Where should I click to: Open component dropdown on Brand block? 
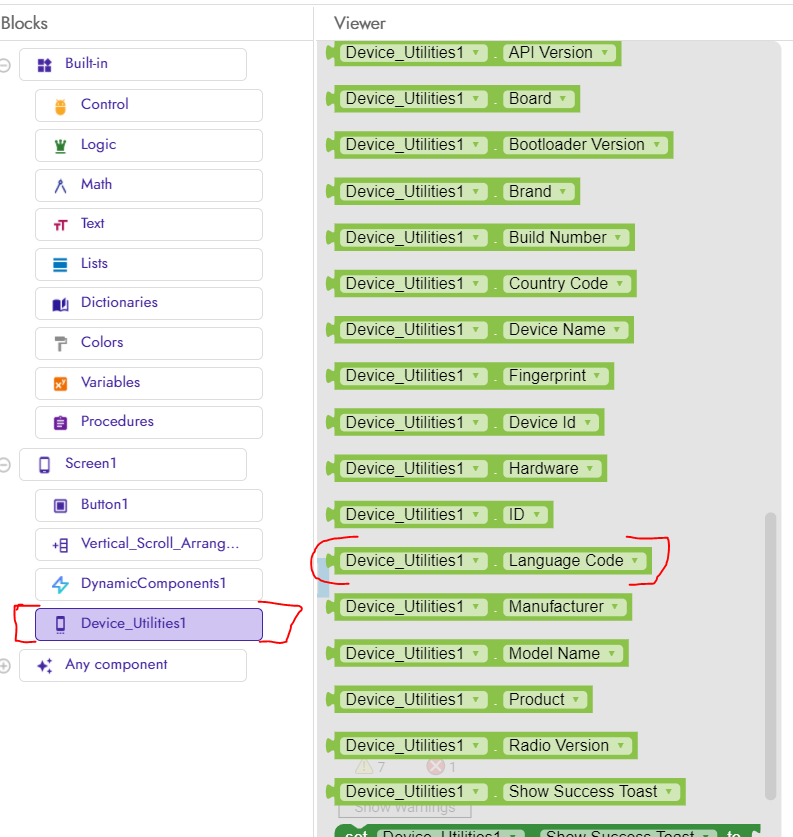tap(477, 192)
